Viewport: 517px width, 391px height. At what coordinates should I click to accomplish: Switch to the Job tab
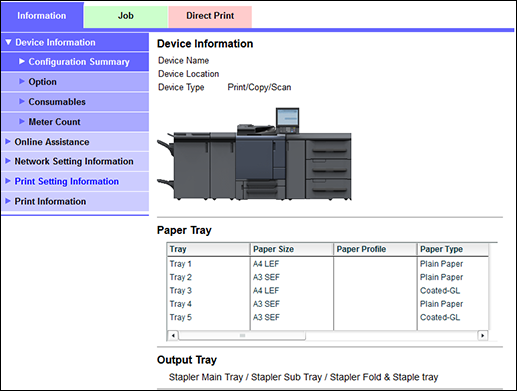pos(126,17)
